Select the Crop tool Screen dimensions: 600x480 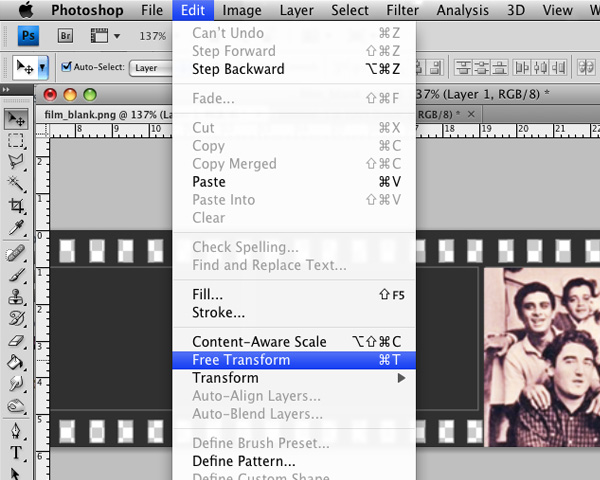click(x=16, y=205)
